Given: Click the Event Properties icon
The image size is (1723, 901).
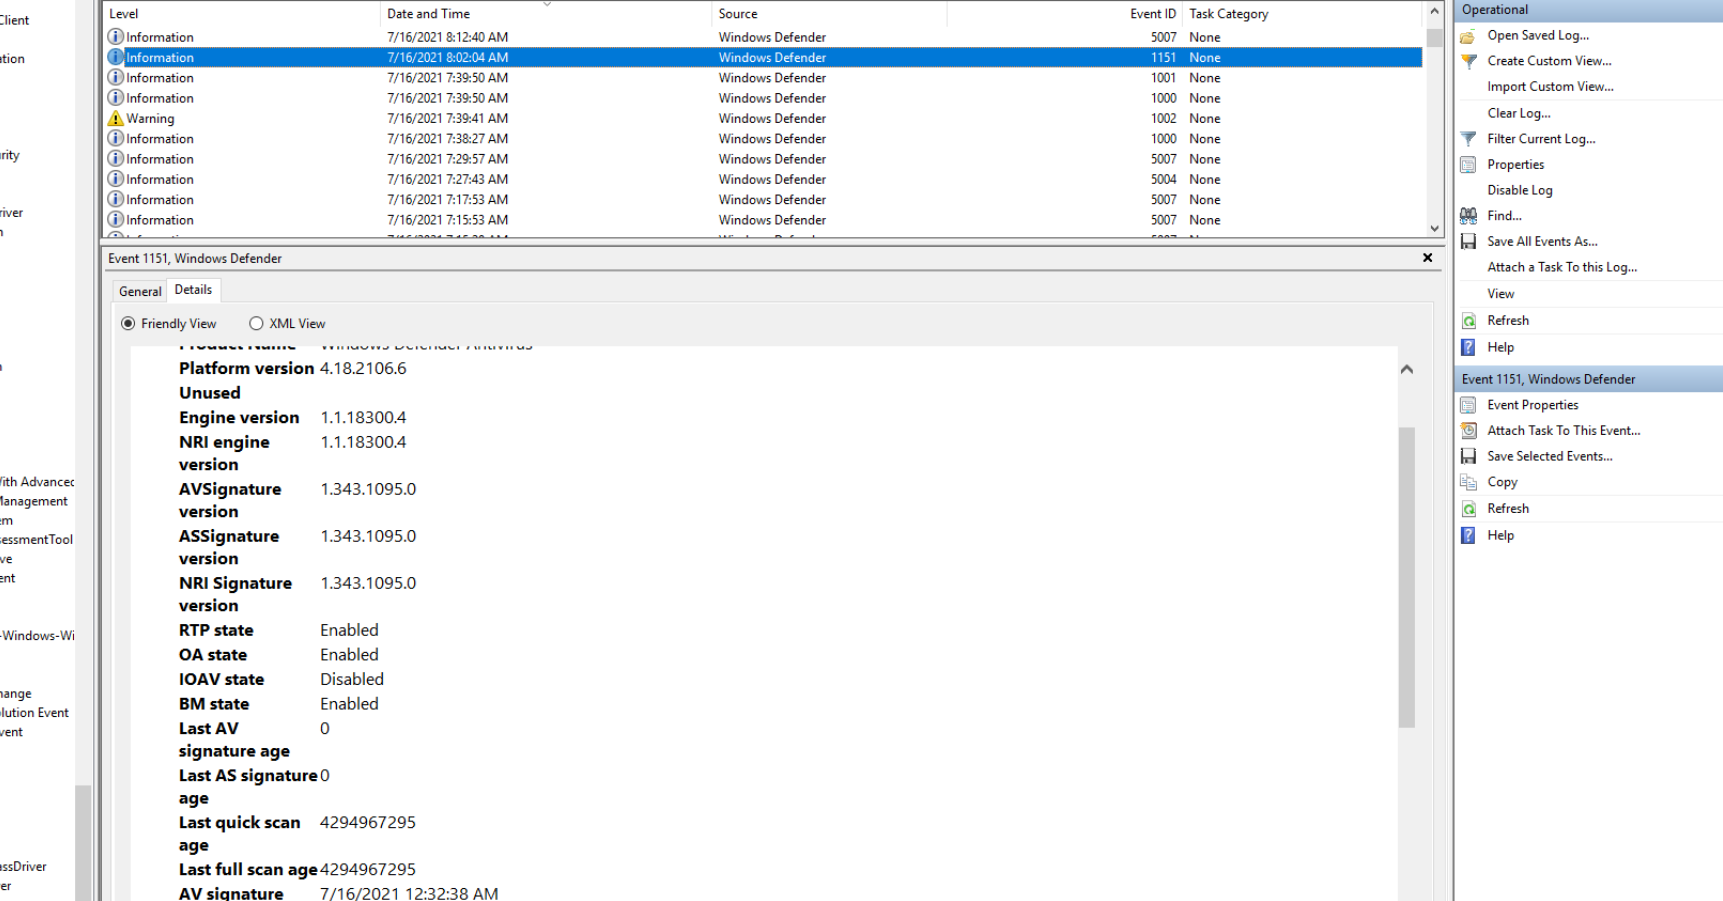Looking at the screenshot, I should click(x=1468, y=405).
